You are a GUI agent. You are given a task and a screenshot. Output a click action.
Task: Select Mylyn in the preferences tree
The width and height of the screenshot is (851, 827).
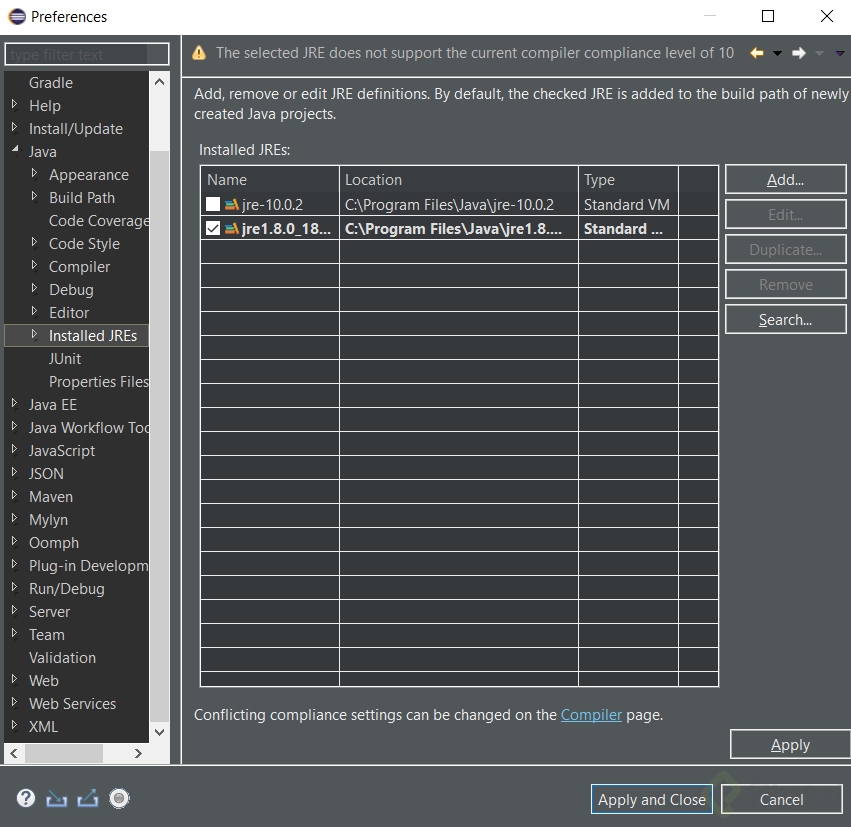pos(48,520)
